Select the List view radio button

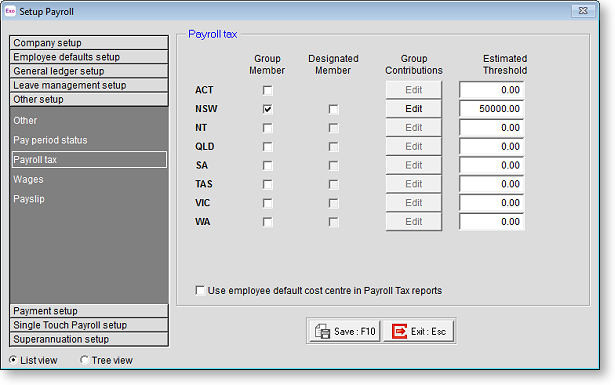click(13, 360)
